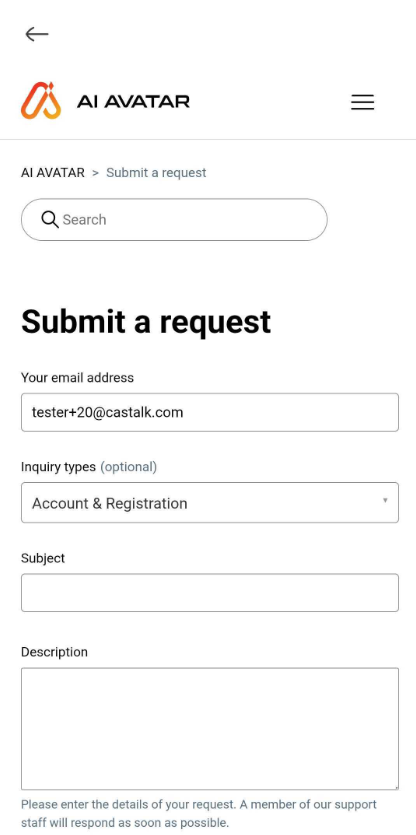The width and height of the screenshot is (416, 835).
Task: Click the magnifying glass search icon
Action: tap(50, 219)
